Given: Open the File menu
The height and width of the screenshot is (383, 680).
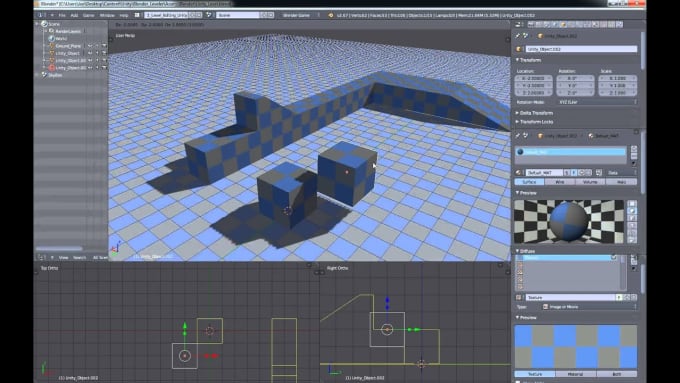Looking at the screenshot, I should [x=62, y=15].
